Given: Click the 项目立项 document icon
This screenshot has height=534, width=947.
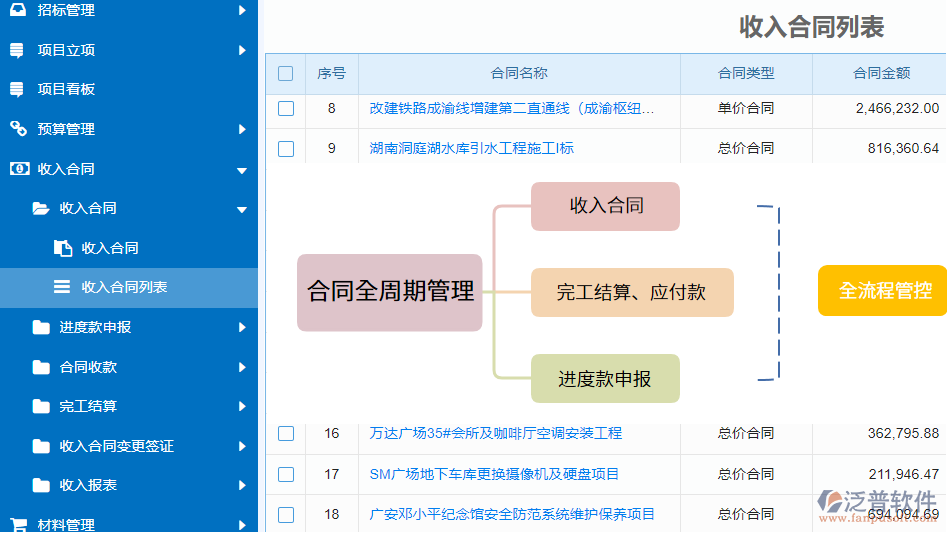Looking at the screenshot, I should [17, 50].
